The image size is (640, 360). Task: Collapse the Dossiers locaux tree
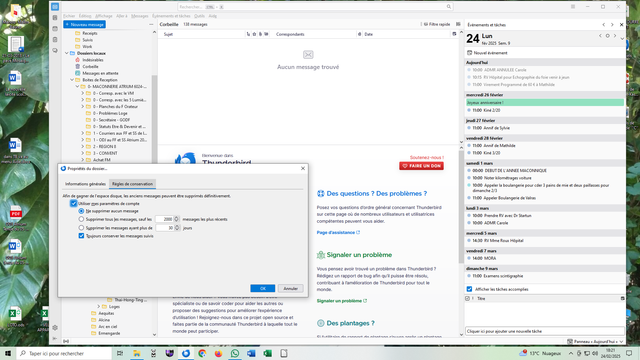click(x=67, y=53)
